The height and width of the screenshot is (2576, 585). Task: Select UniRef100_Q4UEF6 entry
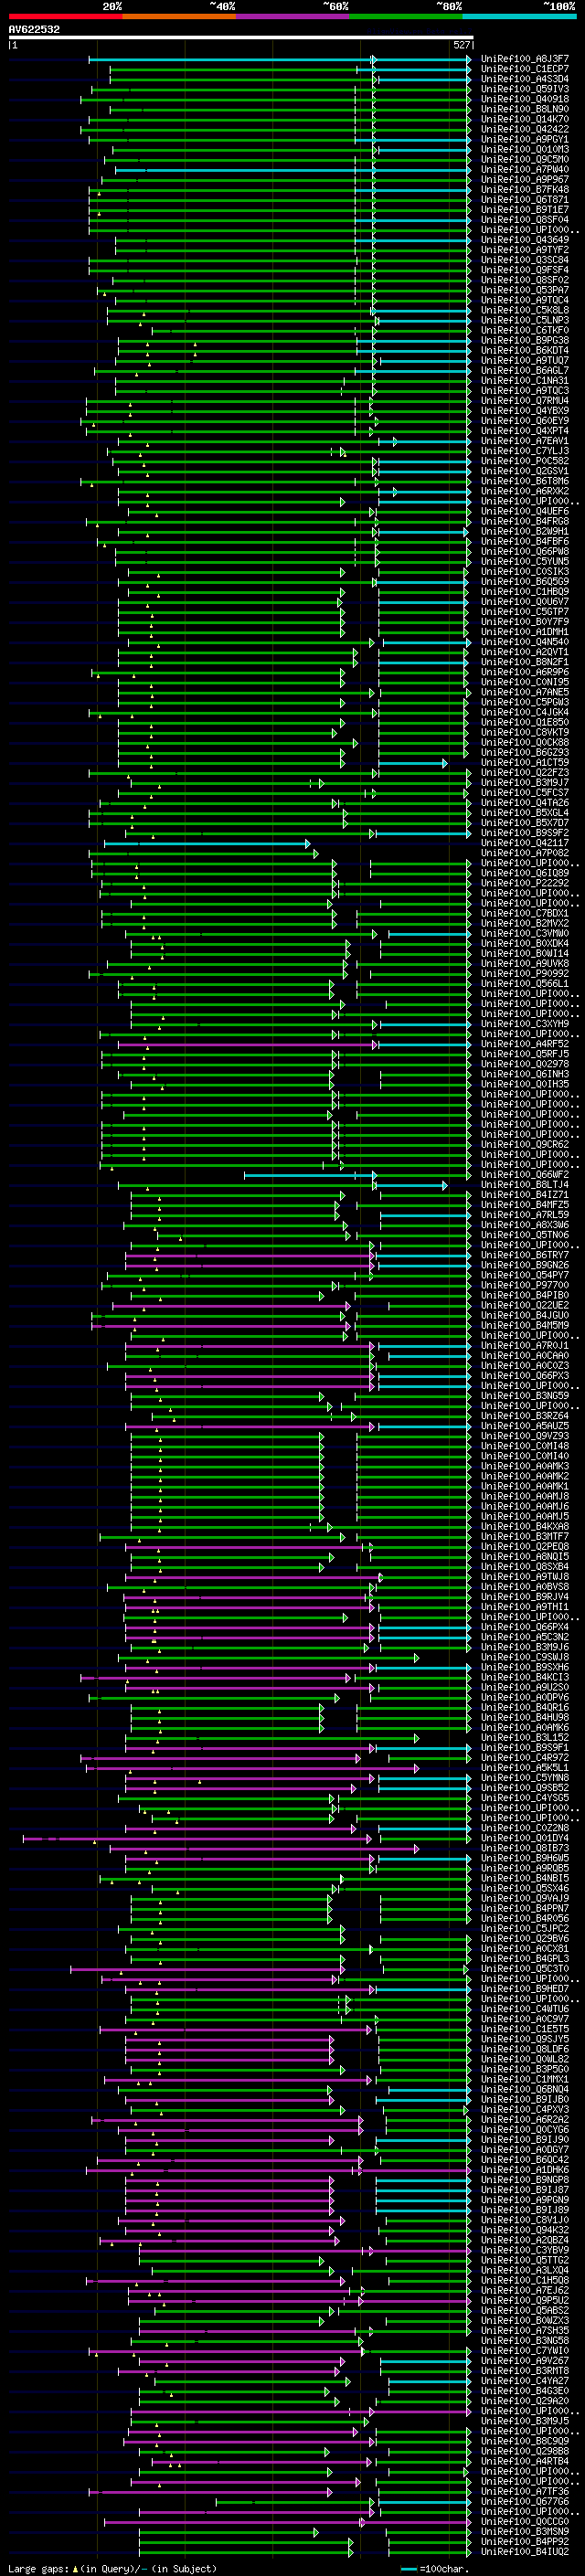click(x=525, y=511)
